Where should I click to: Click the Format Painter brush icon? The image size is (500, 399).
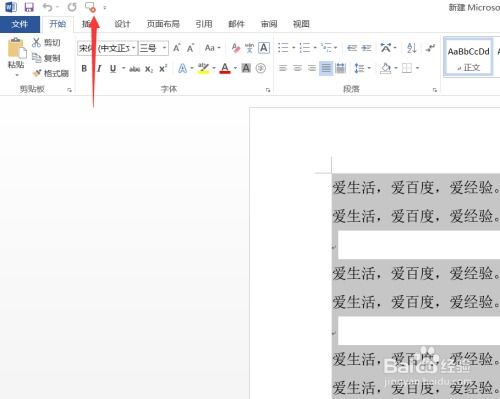click(37, 73)
